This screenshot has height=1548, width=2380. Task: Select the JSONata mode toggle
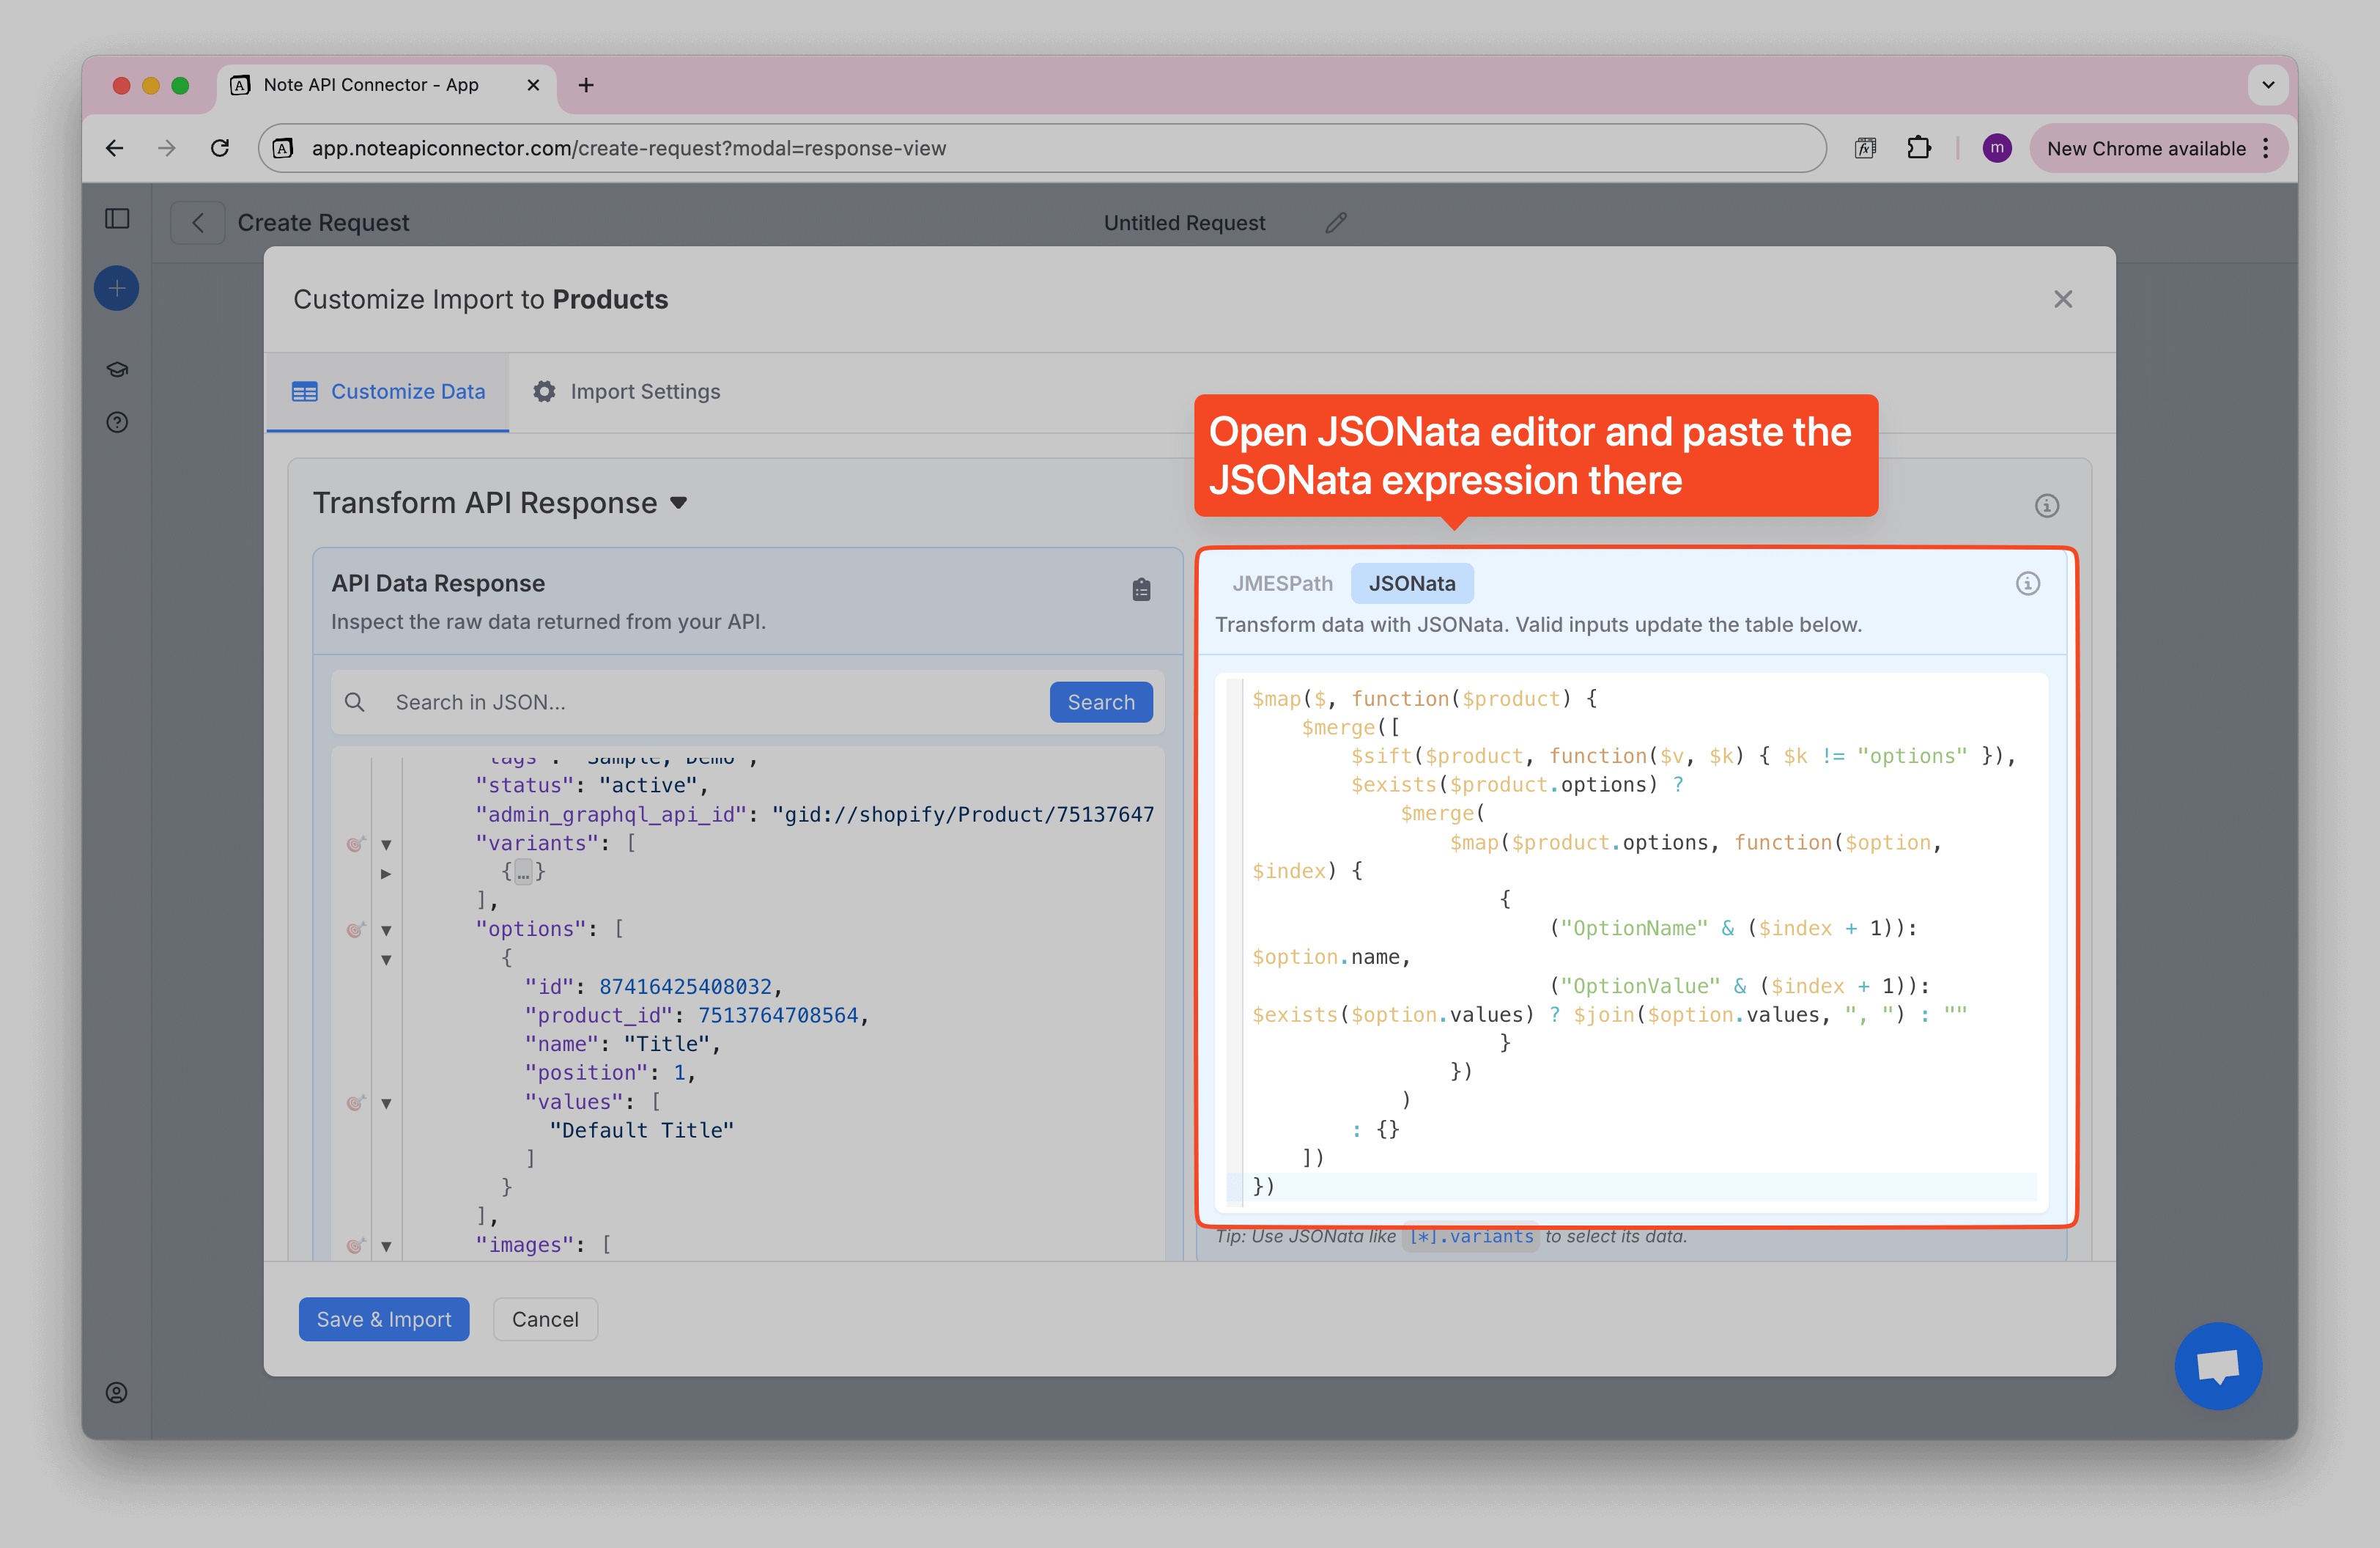click(x=1411, y=584)
